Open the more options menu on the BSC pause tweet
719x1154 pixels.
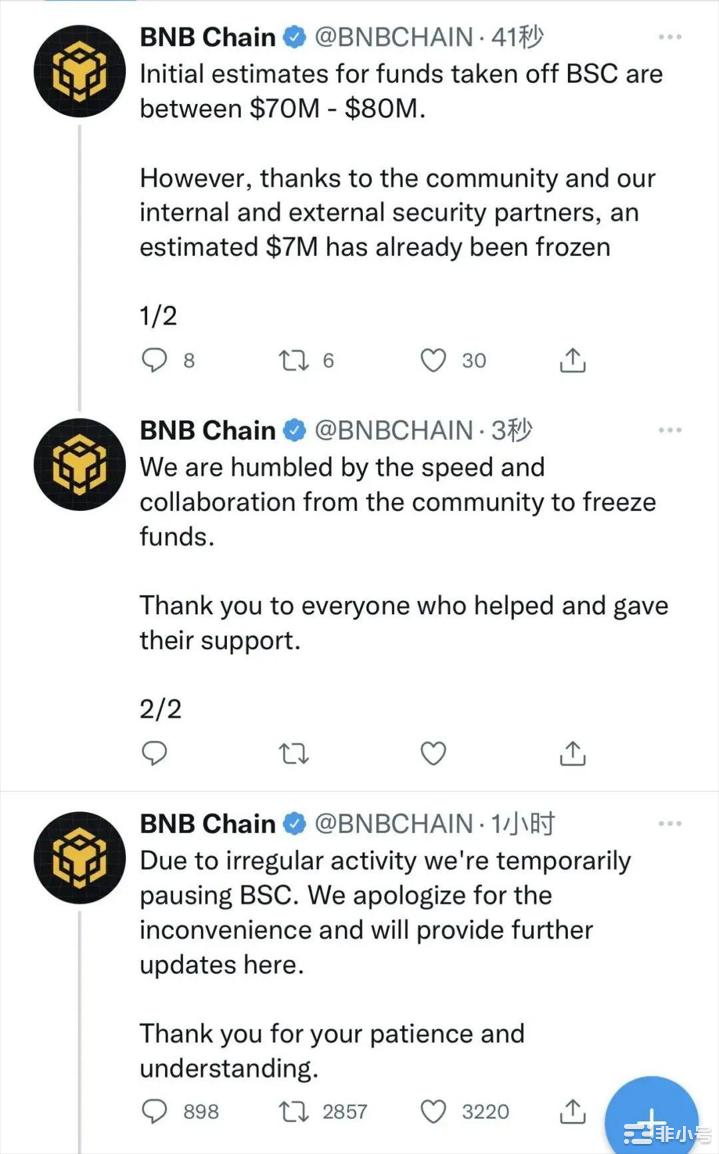(x=668, y=823)
